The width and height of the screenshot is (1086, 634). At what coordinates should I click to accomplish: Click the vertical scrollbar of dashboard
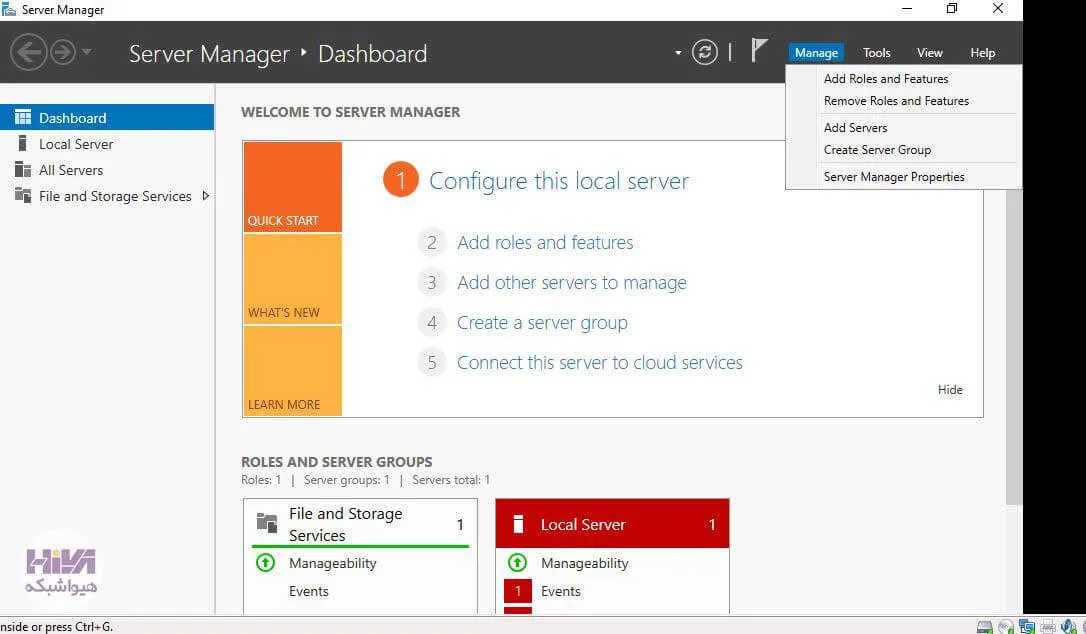coord(1013,346)
